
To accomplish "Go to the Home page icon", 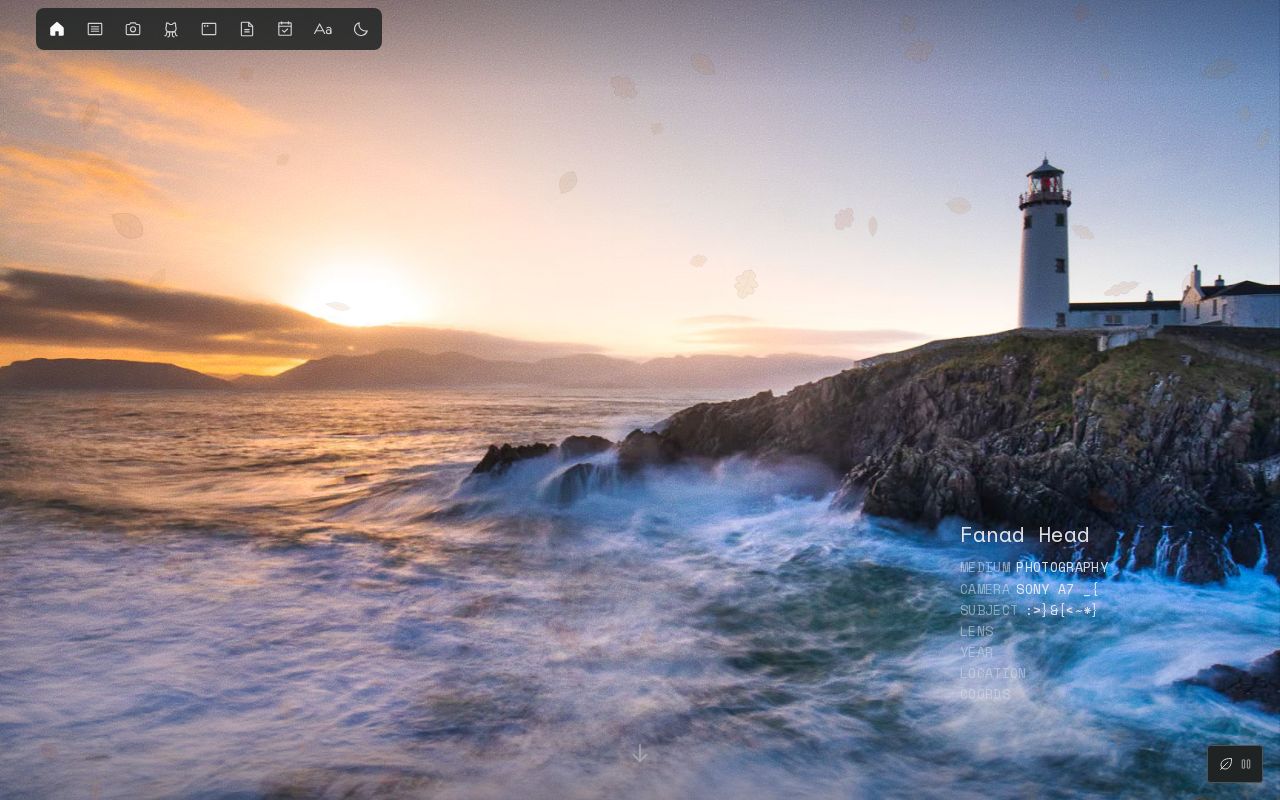I will tap(57, 29).
